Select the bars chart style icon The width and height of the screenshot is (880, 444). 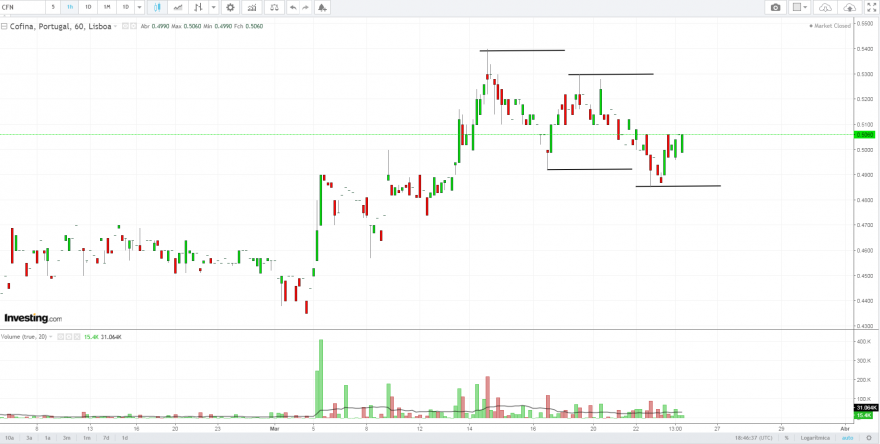coord(198,7)
